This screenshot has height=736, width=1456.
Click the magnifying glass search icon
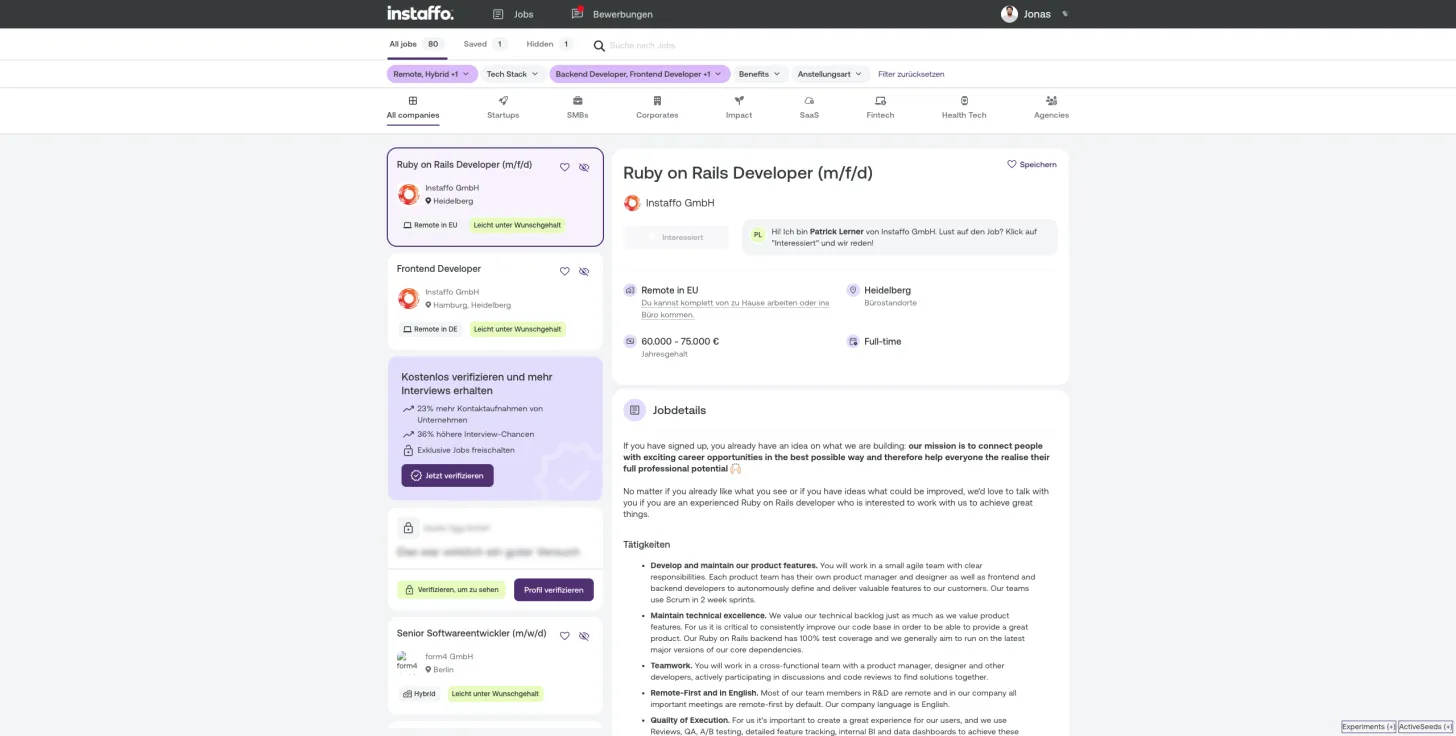click(x=599, y=45)
